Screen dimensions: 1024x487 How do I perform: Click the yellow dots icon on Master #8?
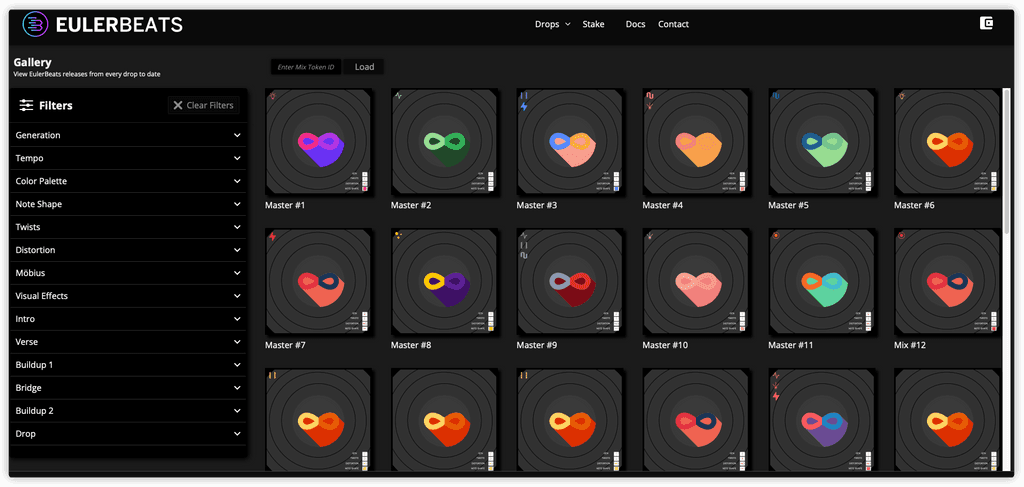coord(398,234)
